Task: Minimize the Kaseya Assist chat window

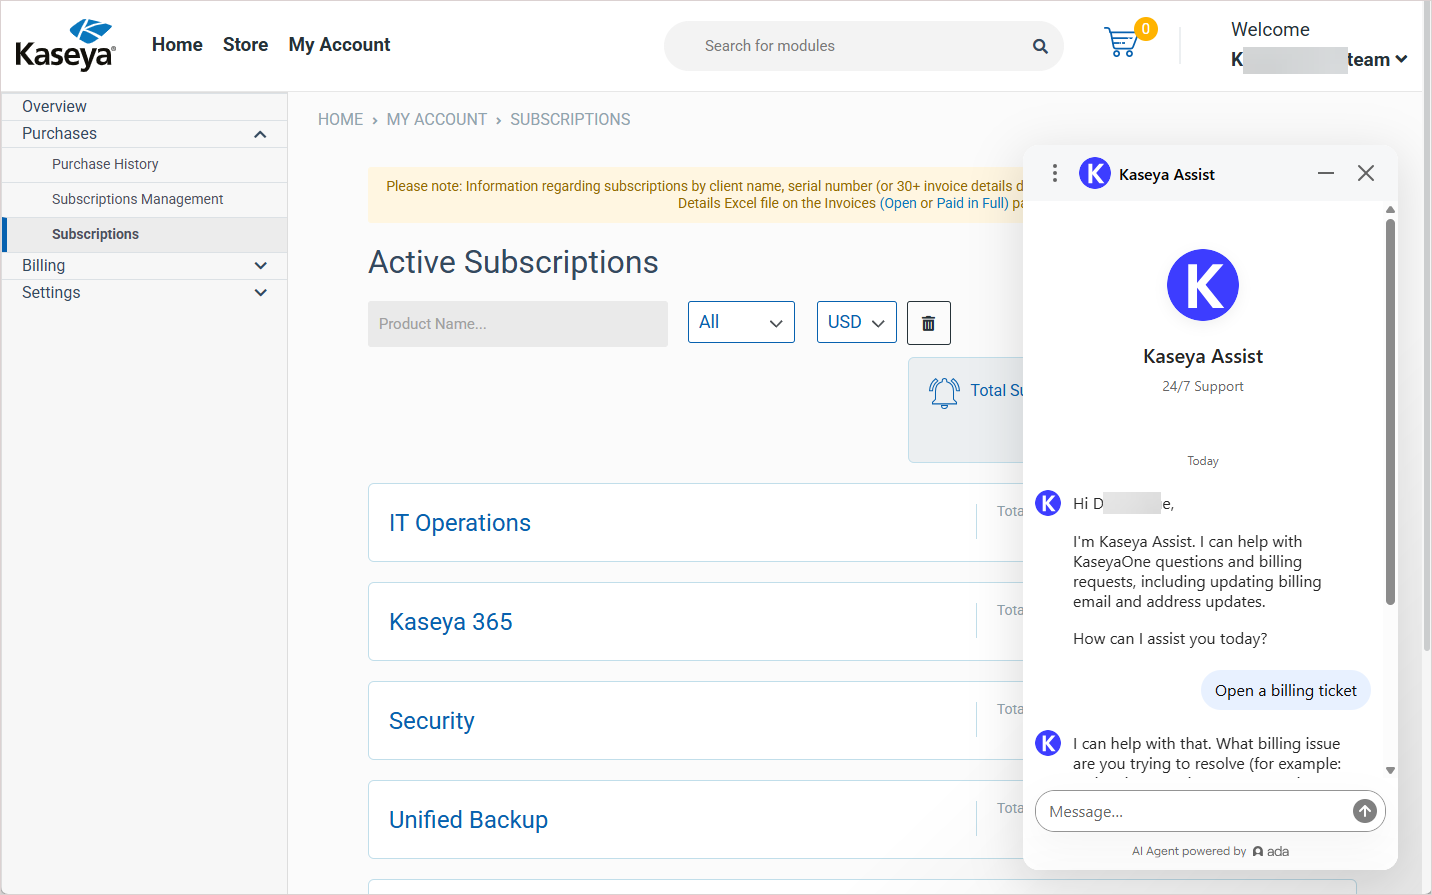Action: [x=1326, y=174]
